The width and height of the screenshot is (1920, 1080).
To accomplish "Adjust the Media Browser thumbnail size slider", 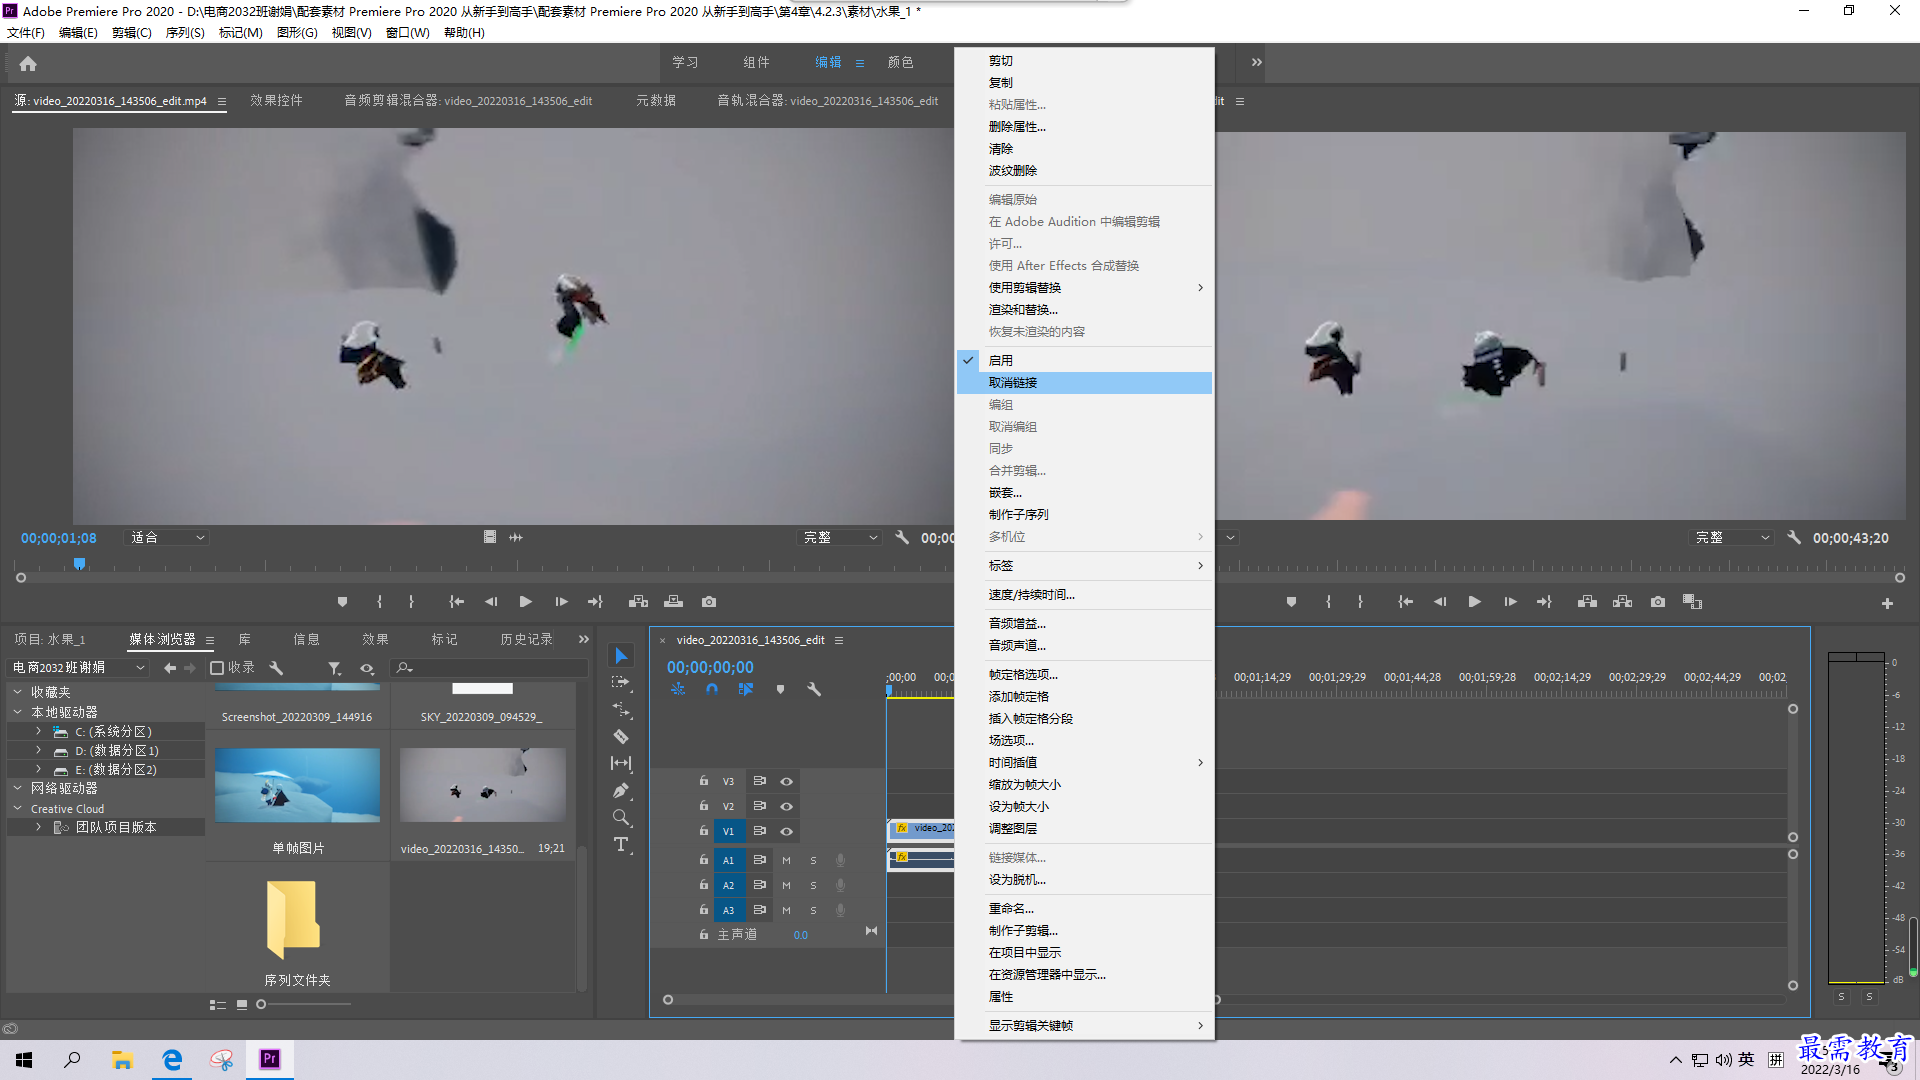I will (261, 1005).
